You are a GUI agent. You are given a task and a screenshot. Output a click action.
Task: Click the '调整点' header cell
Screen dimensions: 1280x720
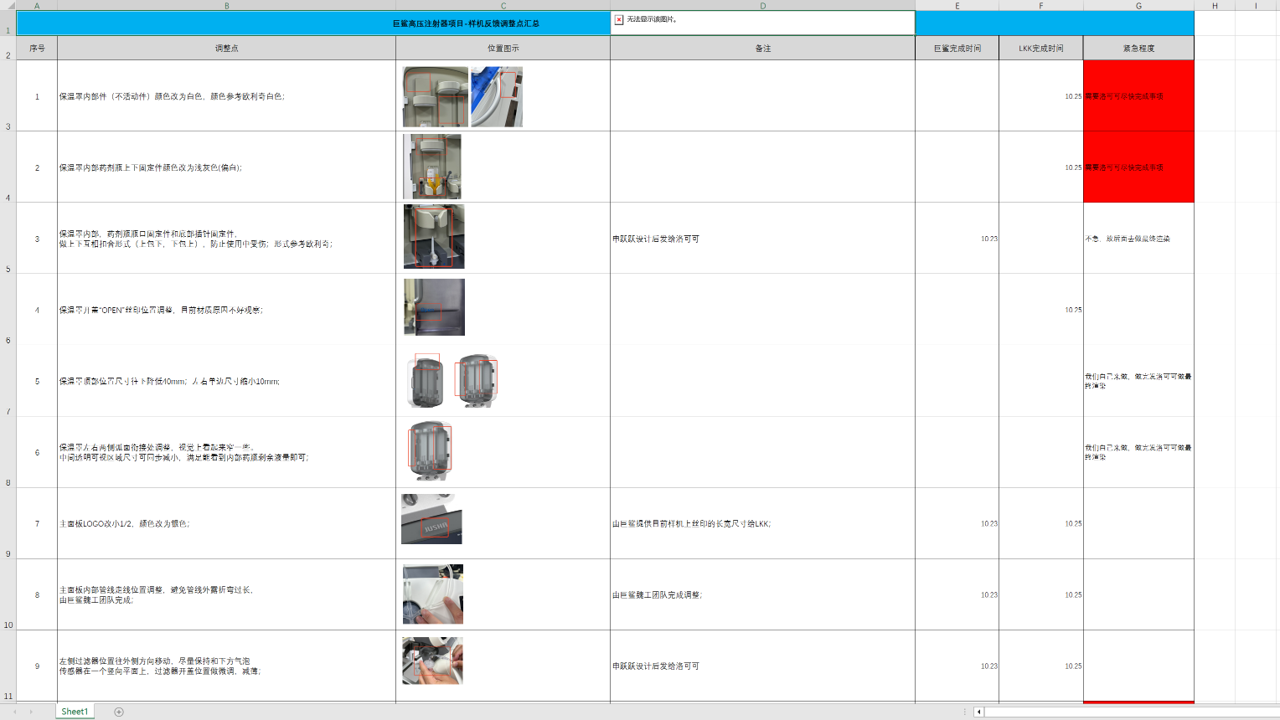[x=226, y=48]
